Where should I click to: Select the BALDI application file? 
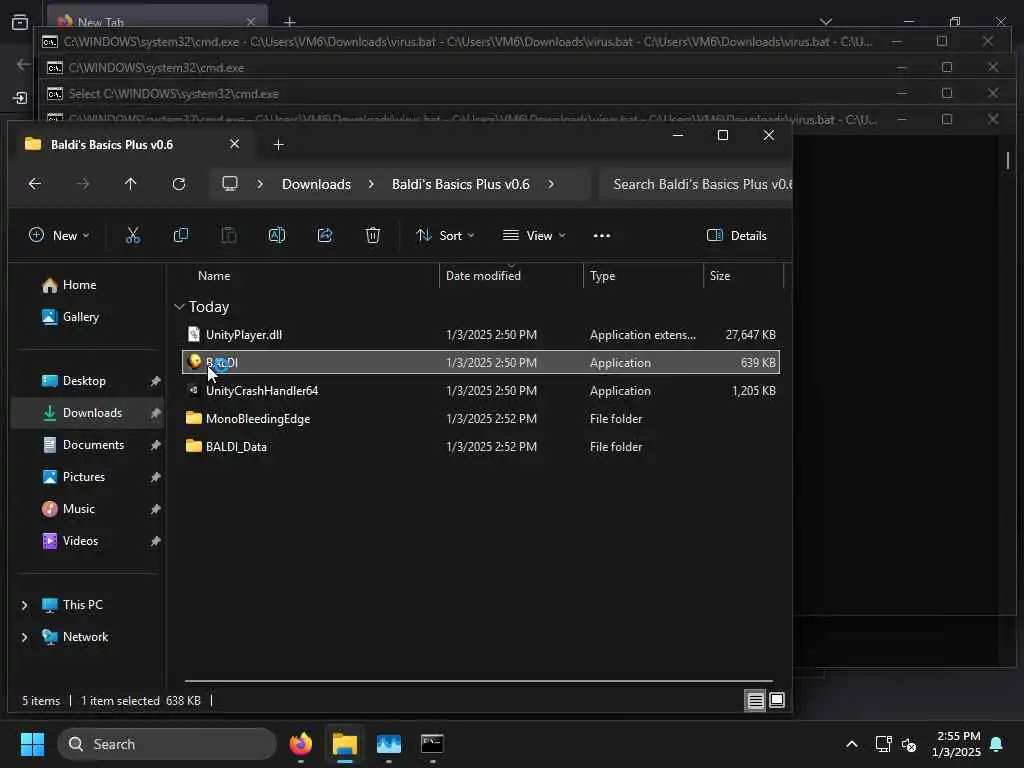481,363
